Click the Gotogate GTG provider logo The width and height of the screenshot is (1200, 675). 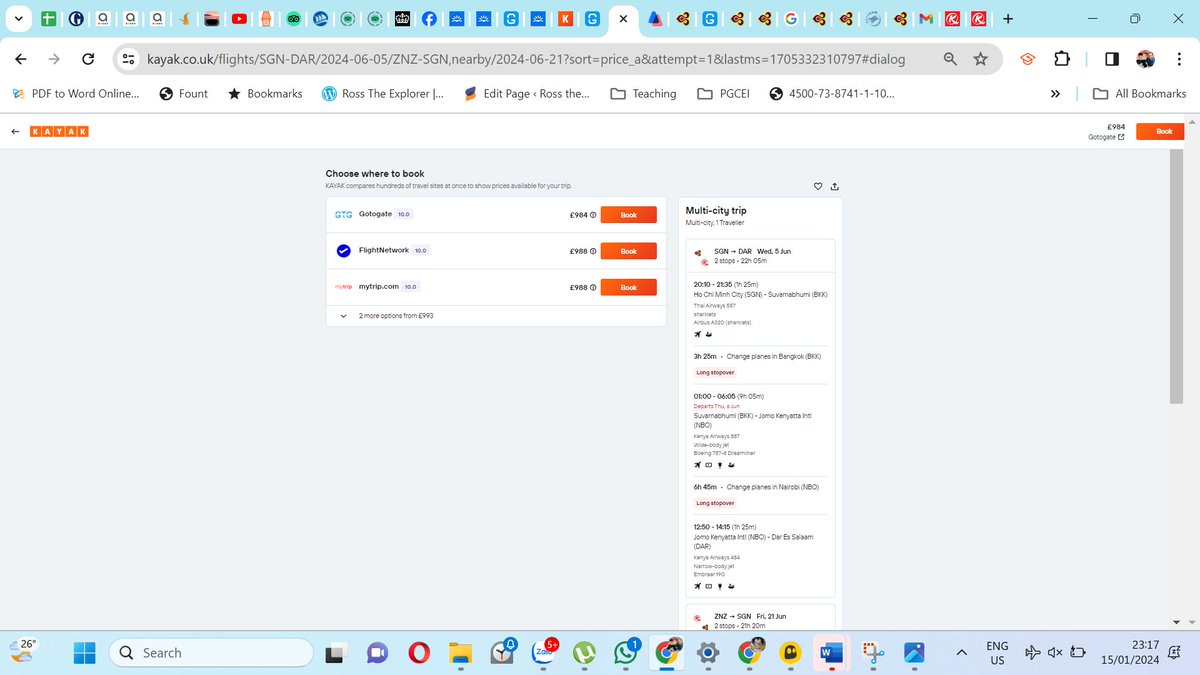(344, 214)
